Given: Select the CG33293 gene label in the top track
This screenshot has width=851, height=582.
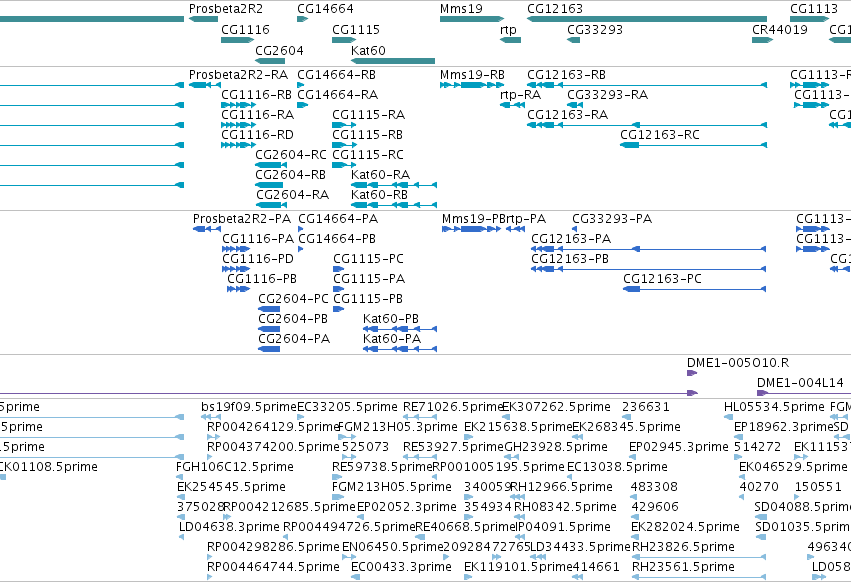Looking at the screenshot, I should pyautogui.click(x=595, y=29).
